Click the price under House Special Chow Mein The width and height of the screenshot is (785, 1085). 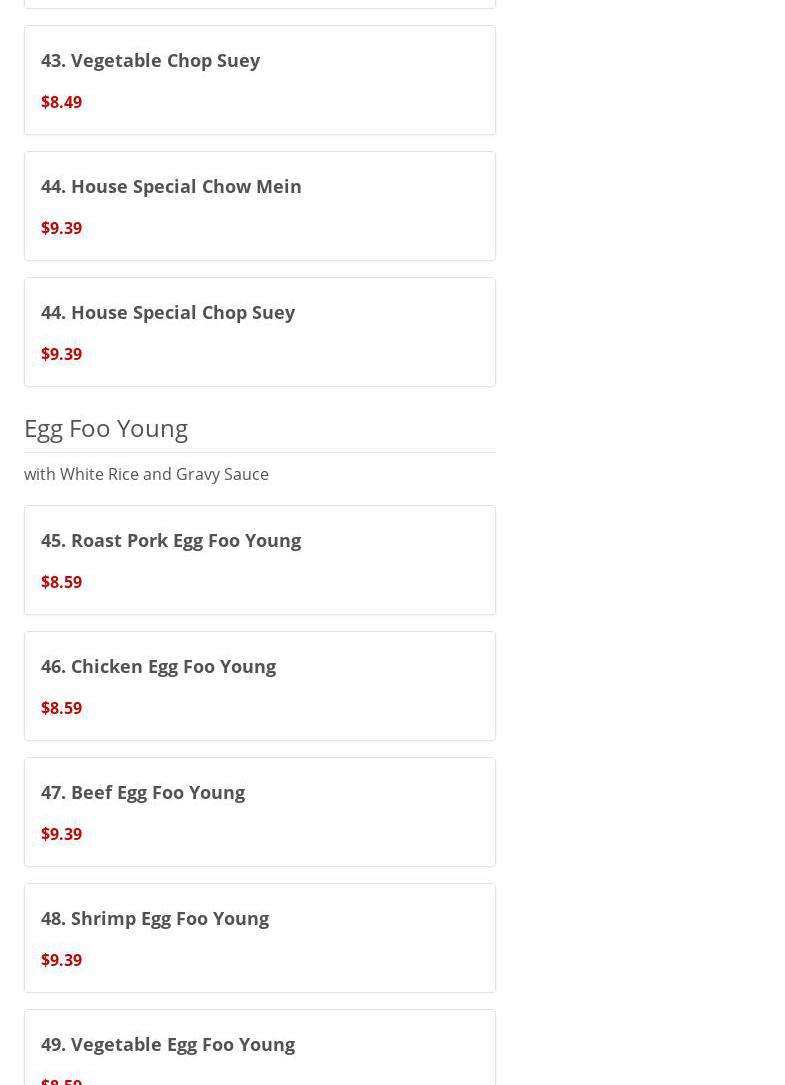[61, 228]
